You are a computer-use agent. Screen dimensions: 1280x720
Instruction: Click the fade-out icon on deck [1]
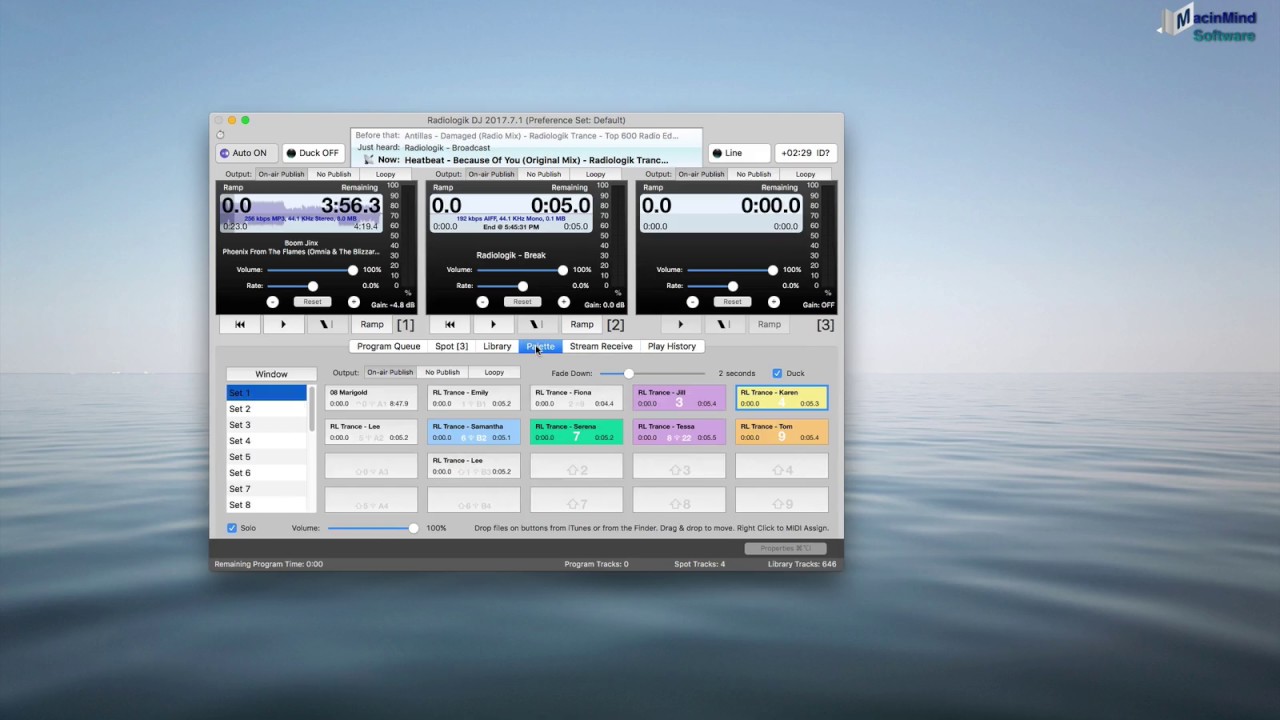(326, 324)
